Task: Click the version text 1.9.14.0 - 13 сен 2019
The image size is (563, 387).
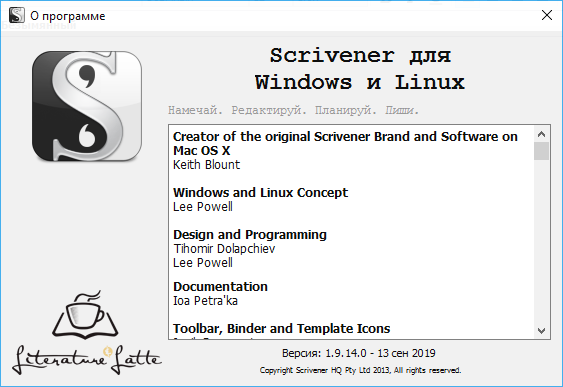Action: (358, 353)
